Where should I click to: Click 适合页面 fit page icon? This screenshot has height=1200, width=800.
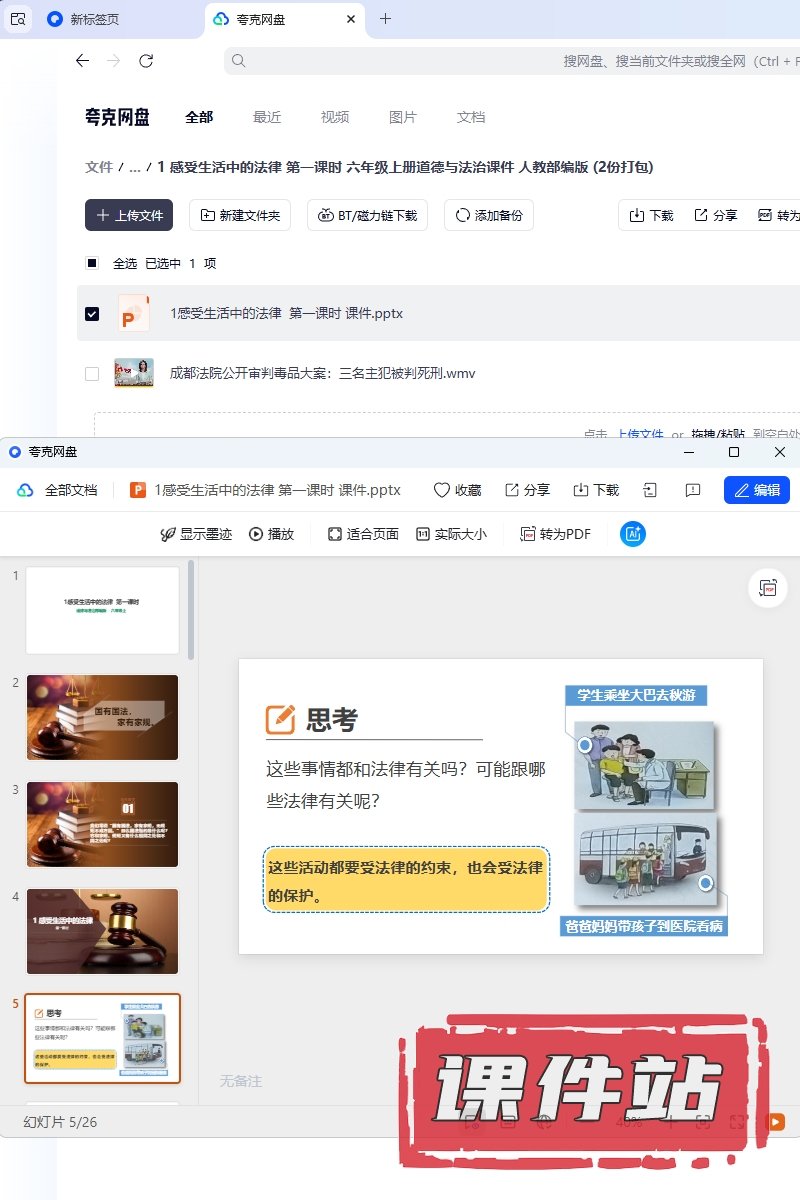click(x=335, y=534)
